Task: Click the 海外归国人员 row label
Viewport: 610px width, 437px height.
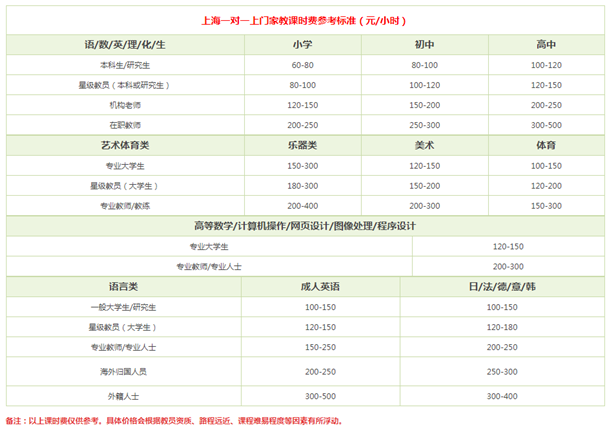Action: coord(126,371)
